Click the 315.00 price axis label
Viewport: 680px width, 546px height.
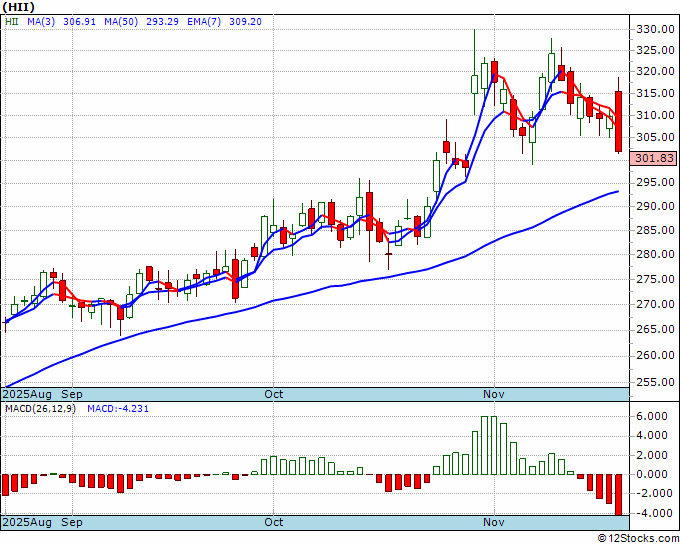click(655, 93)
